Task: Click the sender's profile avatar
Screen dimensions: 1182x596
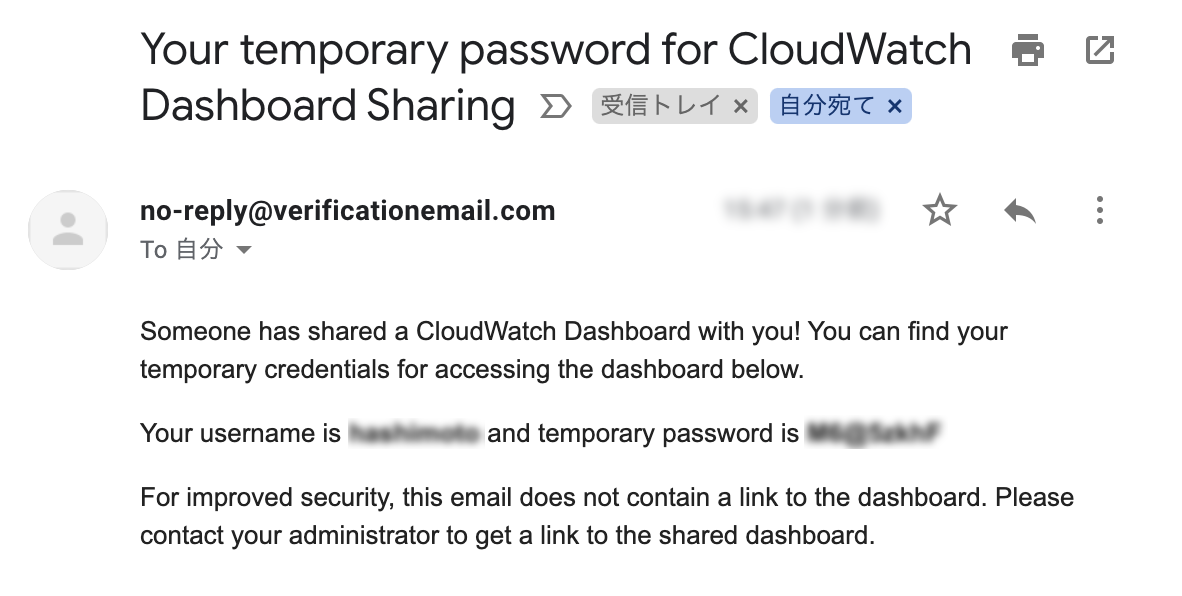Action: [x=68, y=230]
